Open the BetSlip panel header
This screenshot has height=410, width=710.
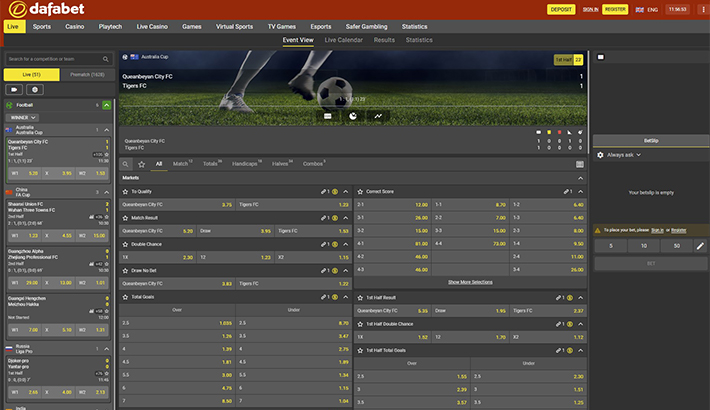pyautogui.click(x=651, y=140)
